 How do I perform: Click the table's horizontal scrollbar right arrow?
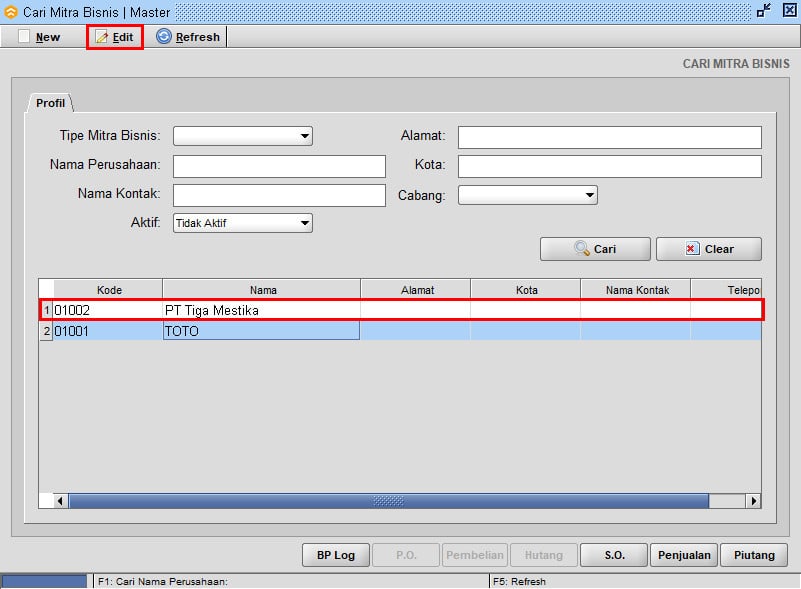[x=753, y=500]
